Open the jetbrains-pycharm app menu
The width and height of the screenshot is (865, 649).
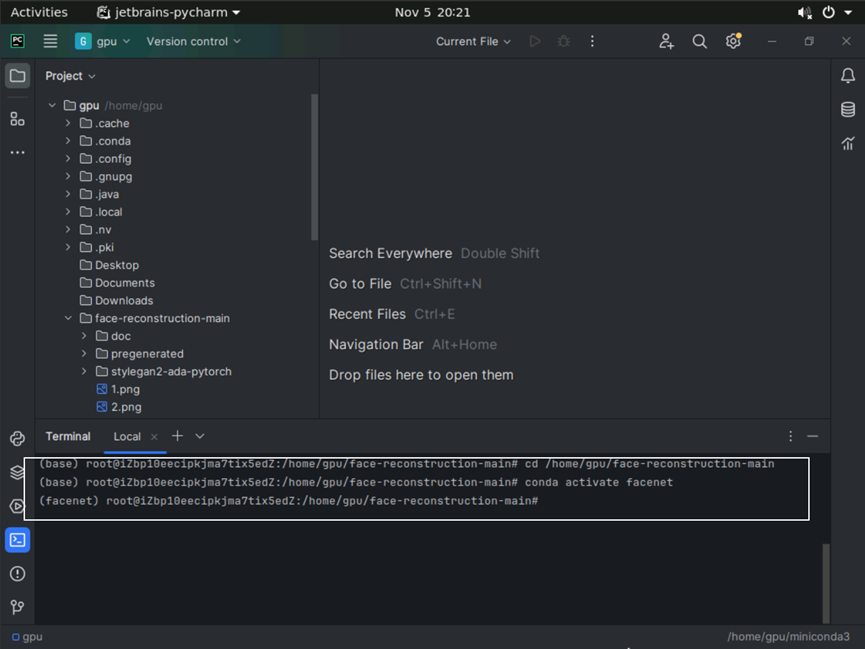coord(168,12)
